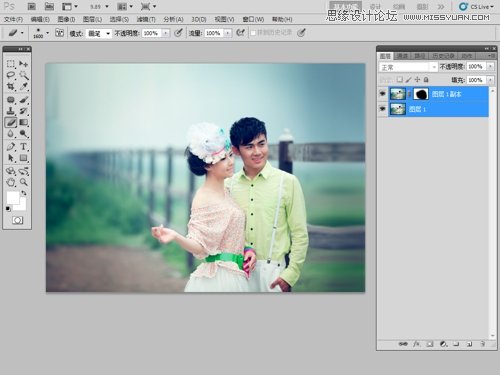Open the flow slider arrow
The height and width of the screenshot is (375, 500).
[228, 33]
